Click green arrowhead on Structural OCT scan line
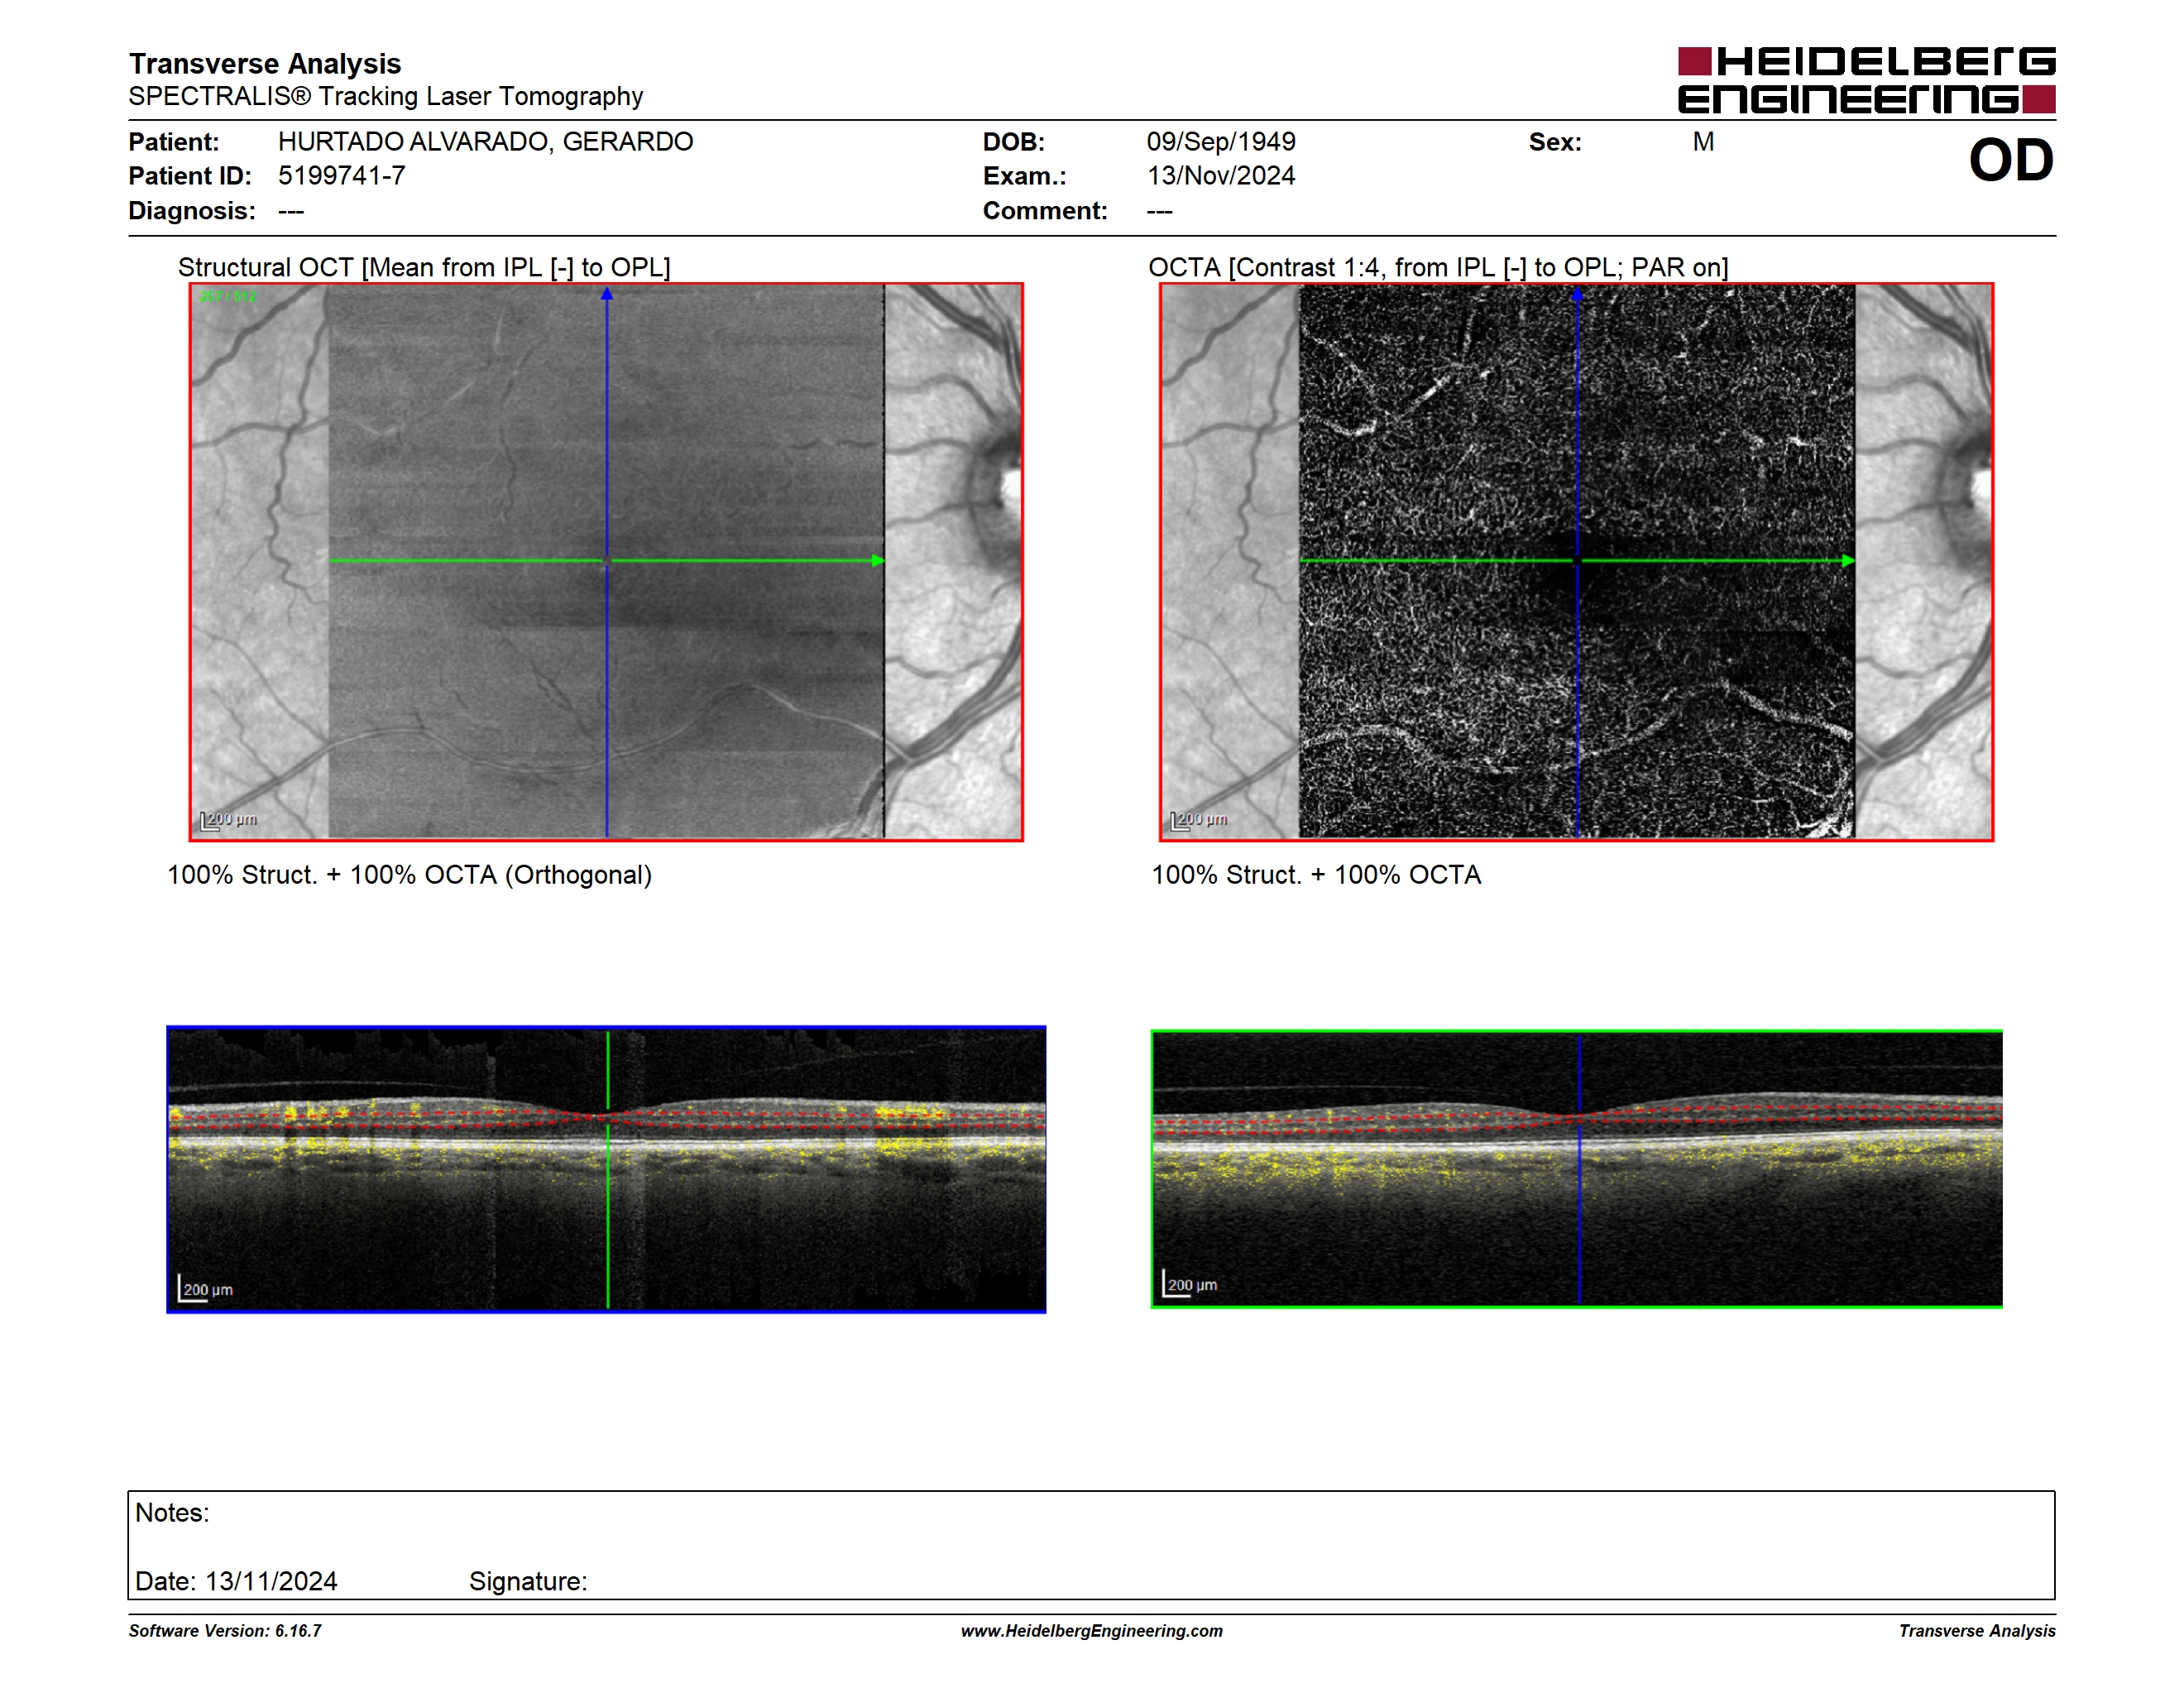The width and height of the screenshot is (2184, 1688). pyautogui.click(x=878, y=561)
